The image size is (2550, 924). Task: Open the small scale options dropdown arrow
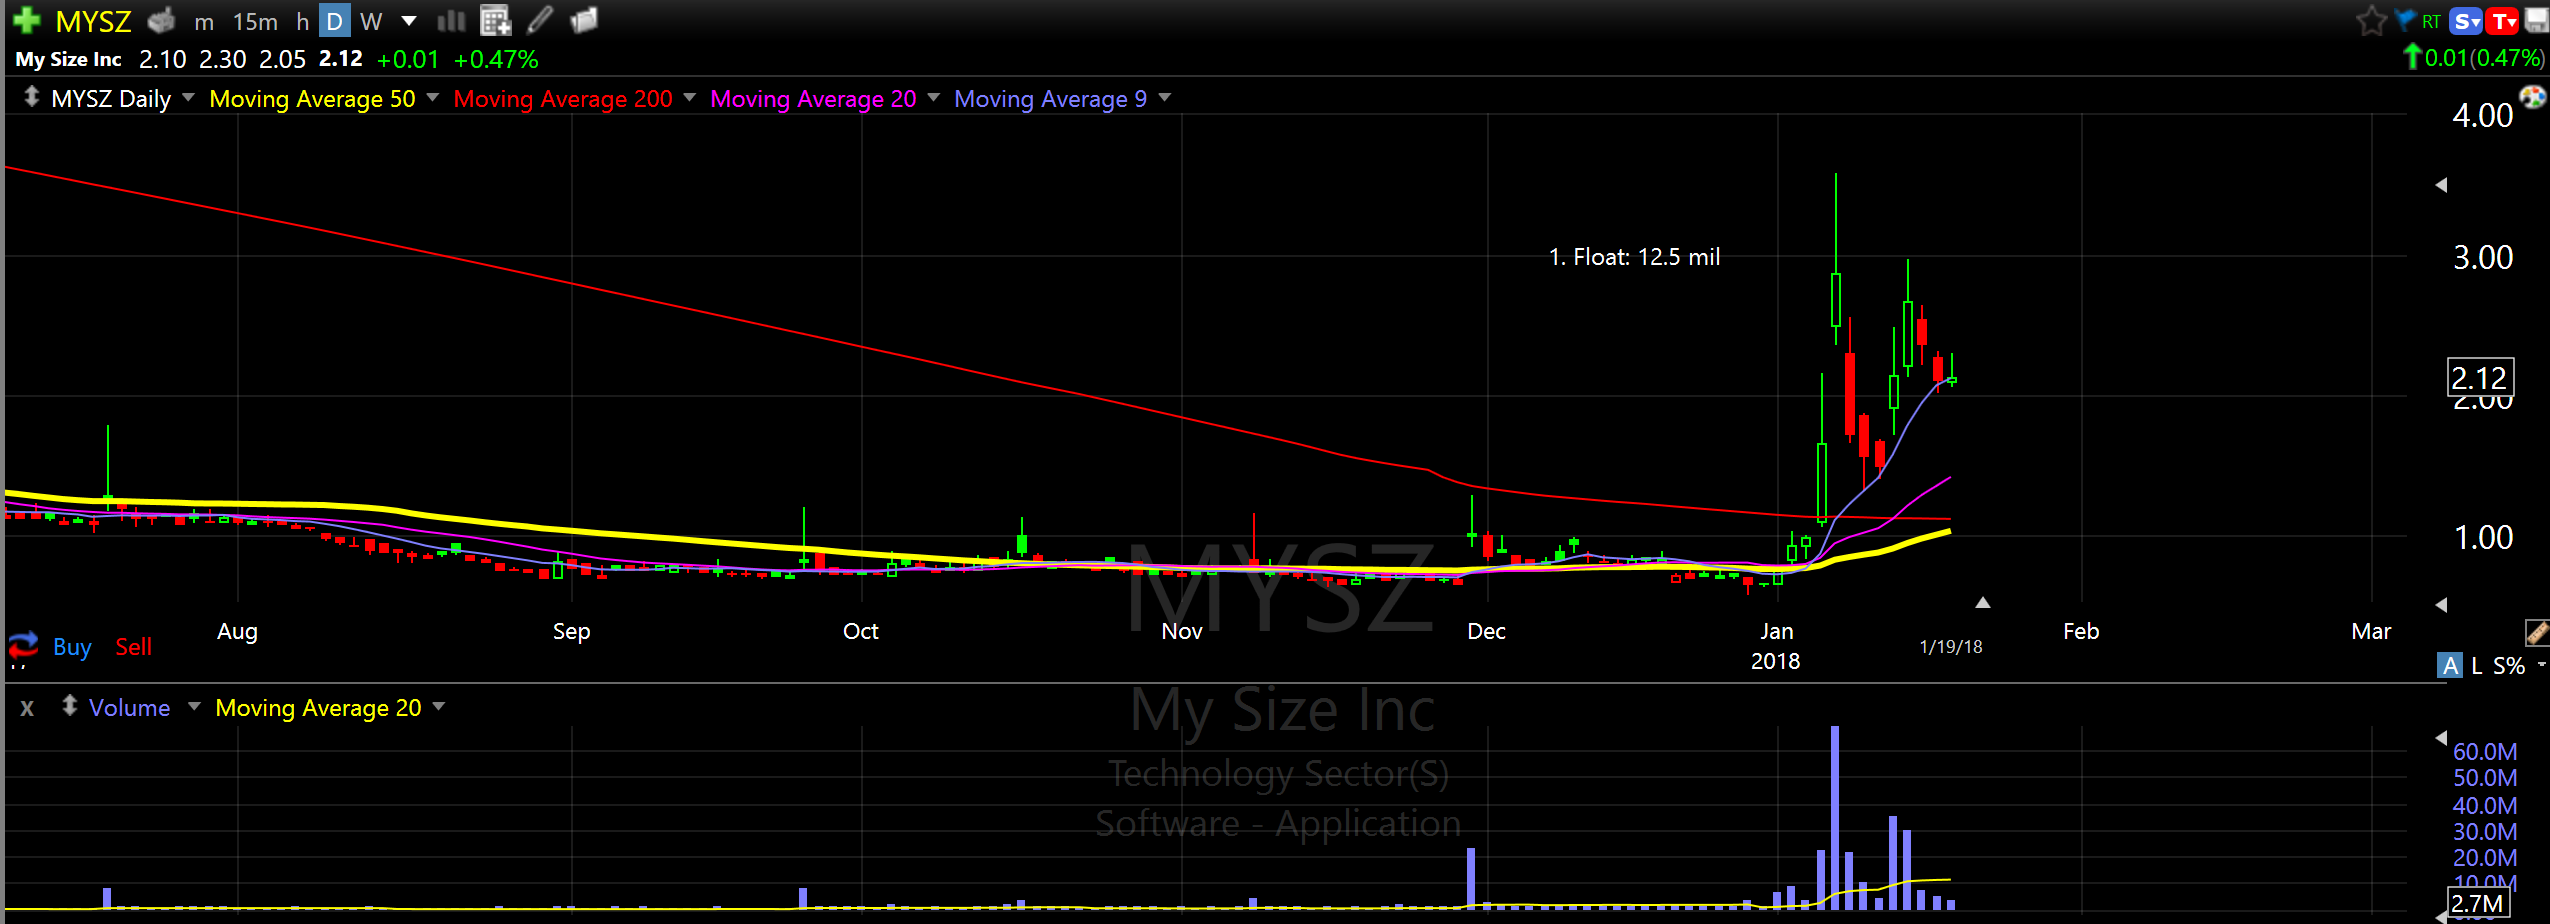point(2541,664)
